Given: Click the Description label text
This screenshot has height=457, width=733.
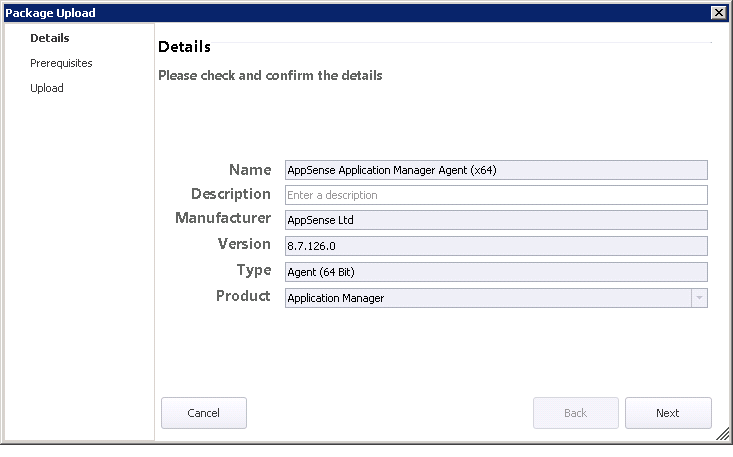Looking at the screenshot, I should (x=231, y=194).
